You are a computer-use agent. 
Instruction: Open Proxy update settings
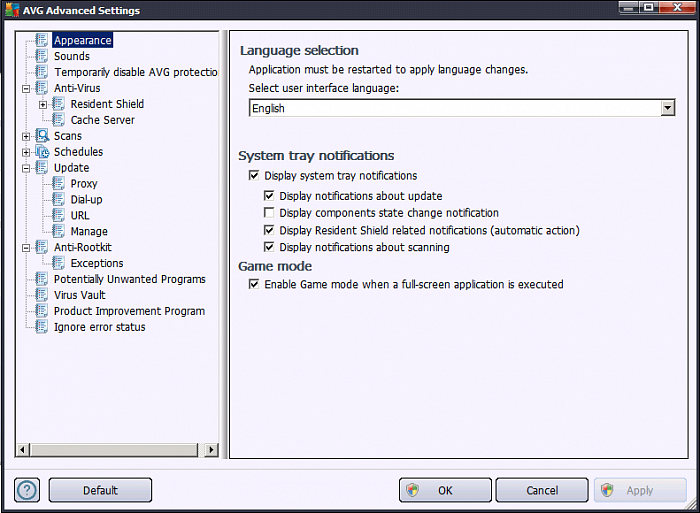click(84, 184)
